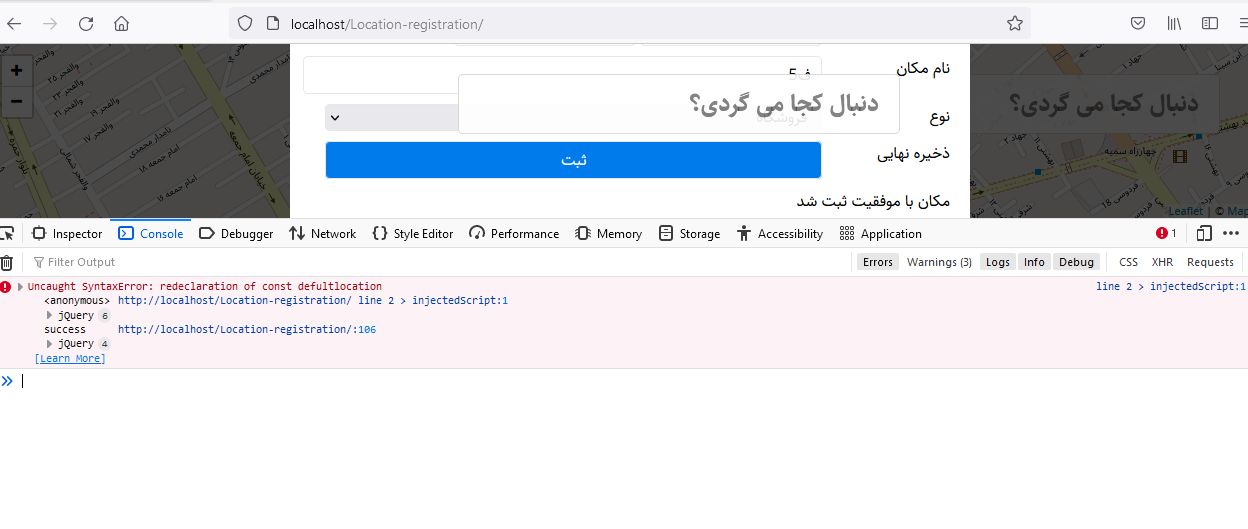Open the Memory tab

click(x=609, y=233)
